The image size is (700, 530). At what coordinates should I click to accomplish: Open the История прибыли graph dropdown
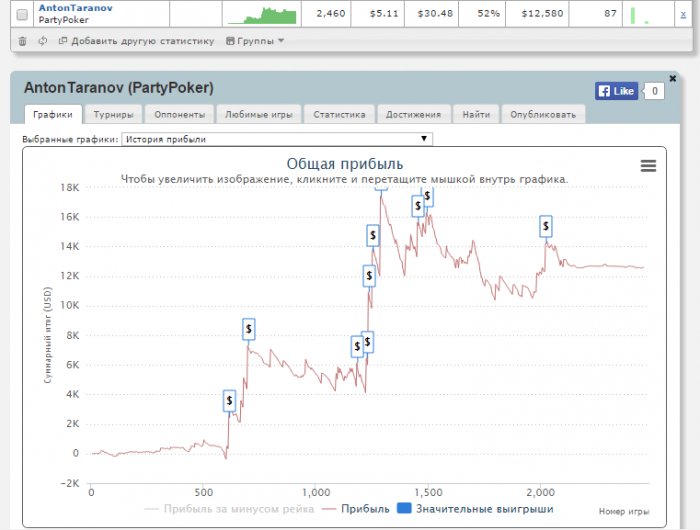click(277, 139)
